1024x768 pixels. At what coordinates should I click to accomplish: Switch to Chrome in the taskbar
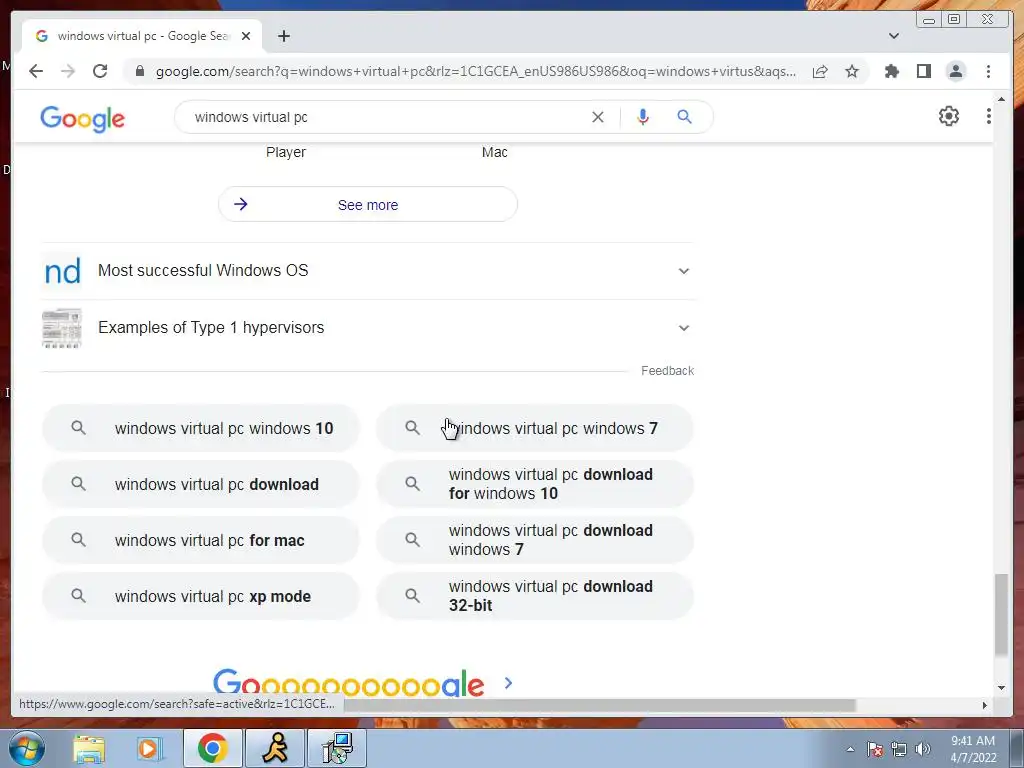coord(213,748)
